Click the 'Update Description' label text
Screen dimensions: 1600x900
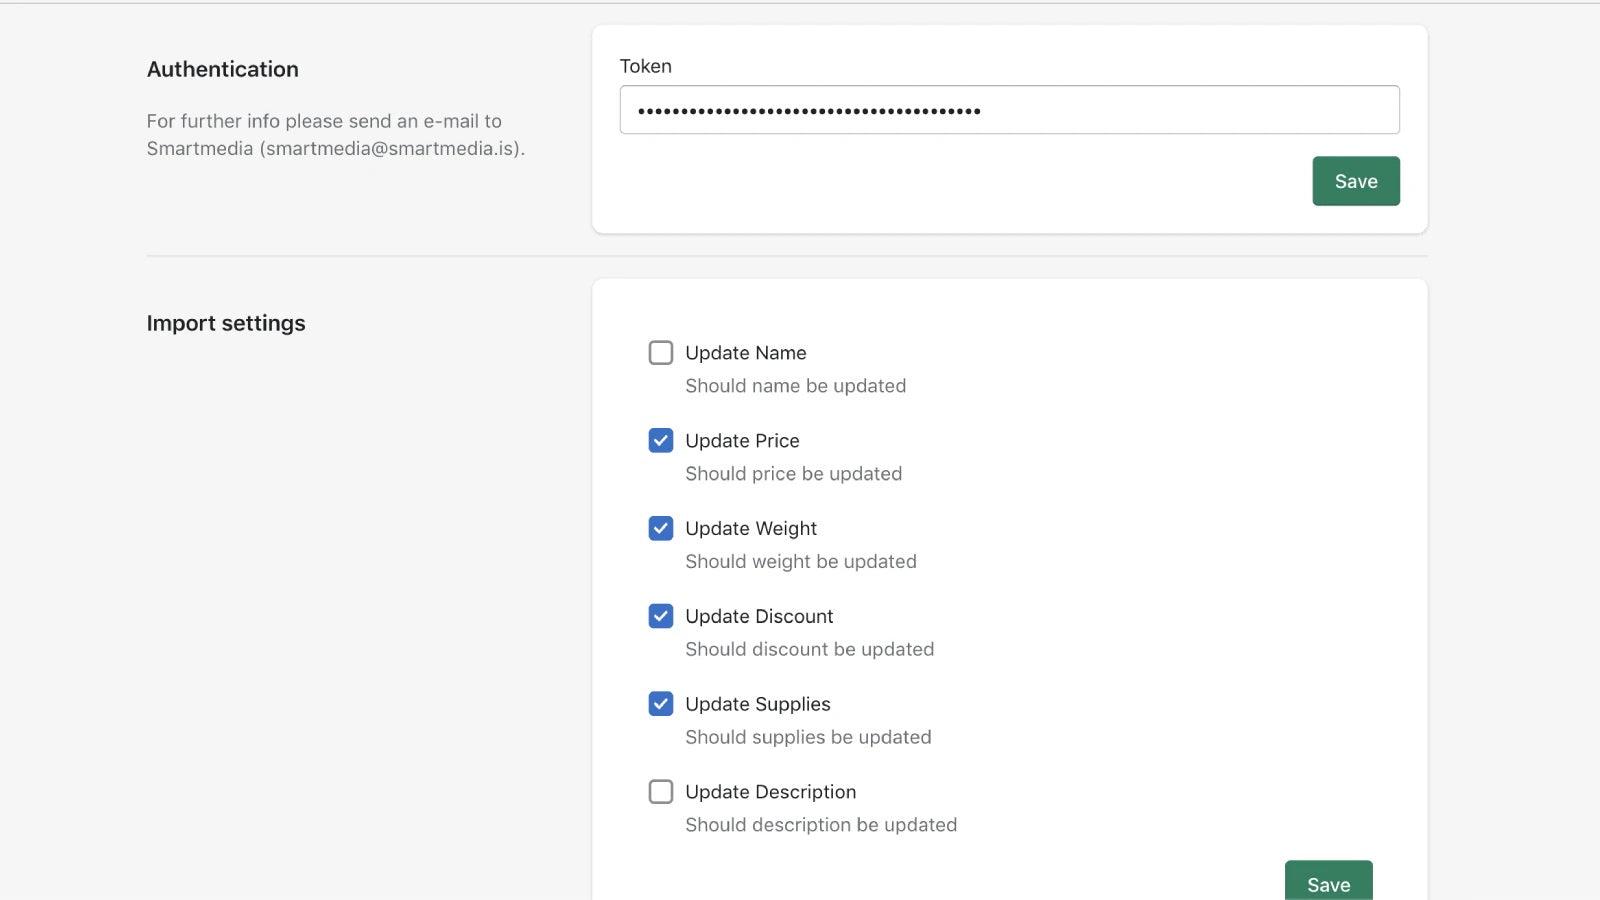tap(770, 792)
